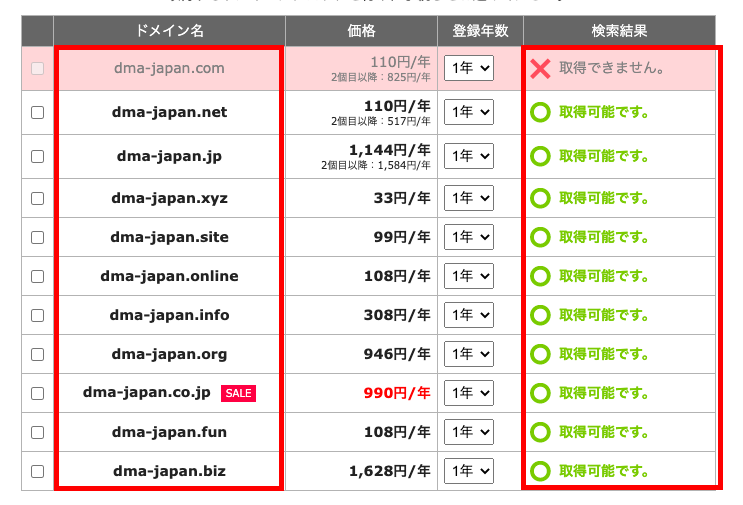Screen dimensions: 743x505
Task: Select the dma-japan.site checkbox
Action: pyautogui.click(x=38, y=237)
